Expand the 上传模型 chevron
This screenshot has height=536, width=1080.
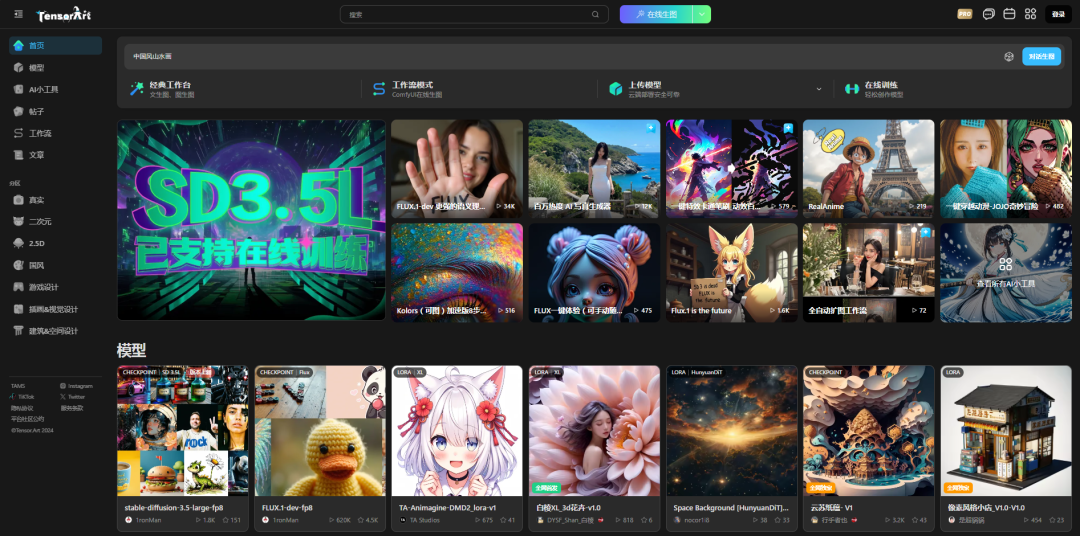(x=819, y=88)
